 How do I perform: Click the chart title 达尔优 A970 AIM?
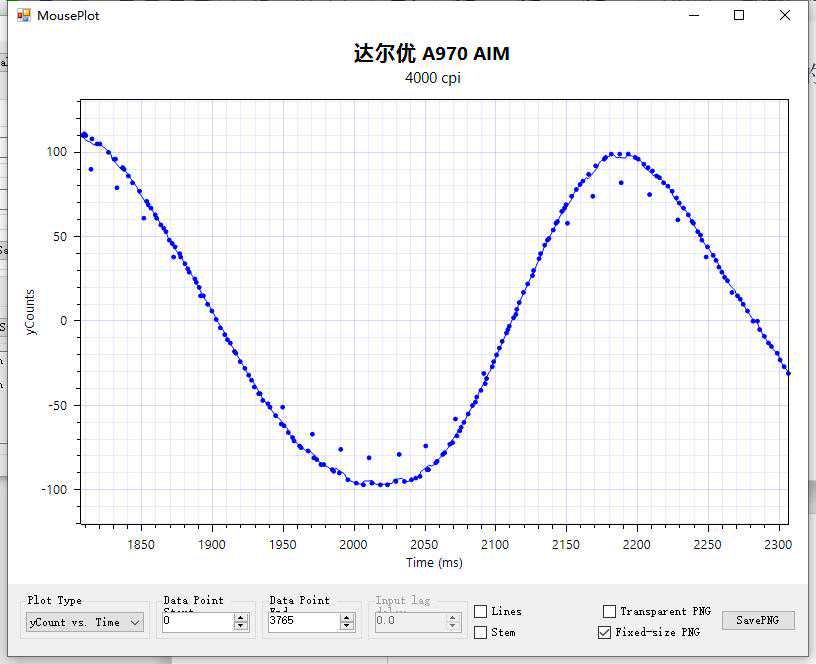pos(431,54)
